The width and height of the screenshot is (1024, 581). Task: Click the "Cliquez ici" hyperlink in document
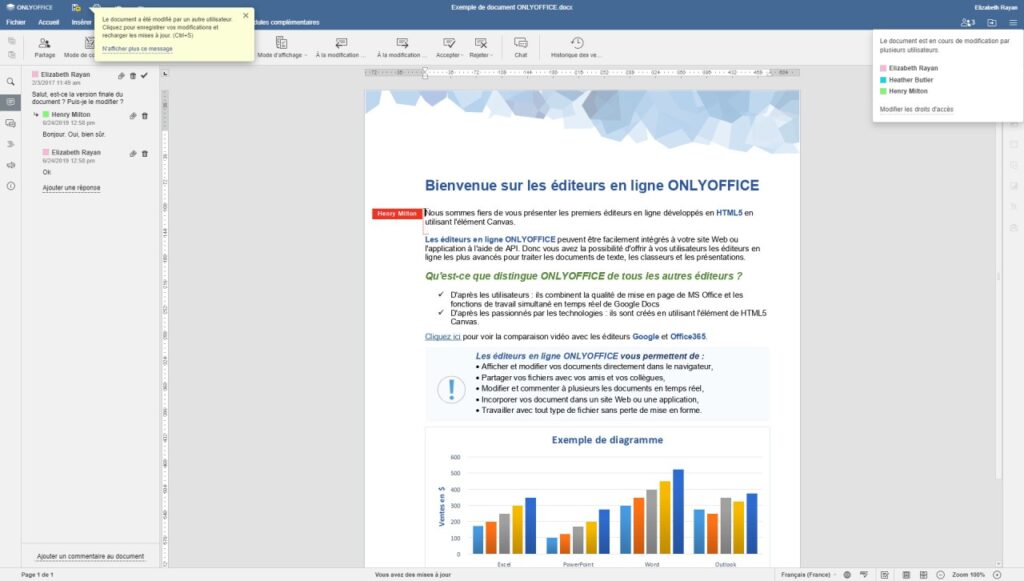pyautogui.click(x=443, y=337)
